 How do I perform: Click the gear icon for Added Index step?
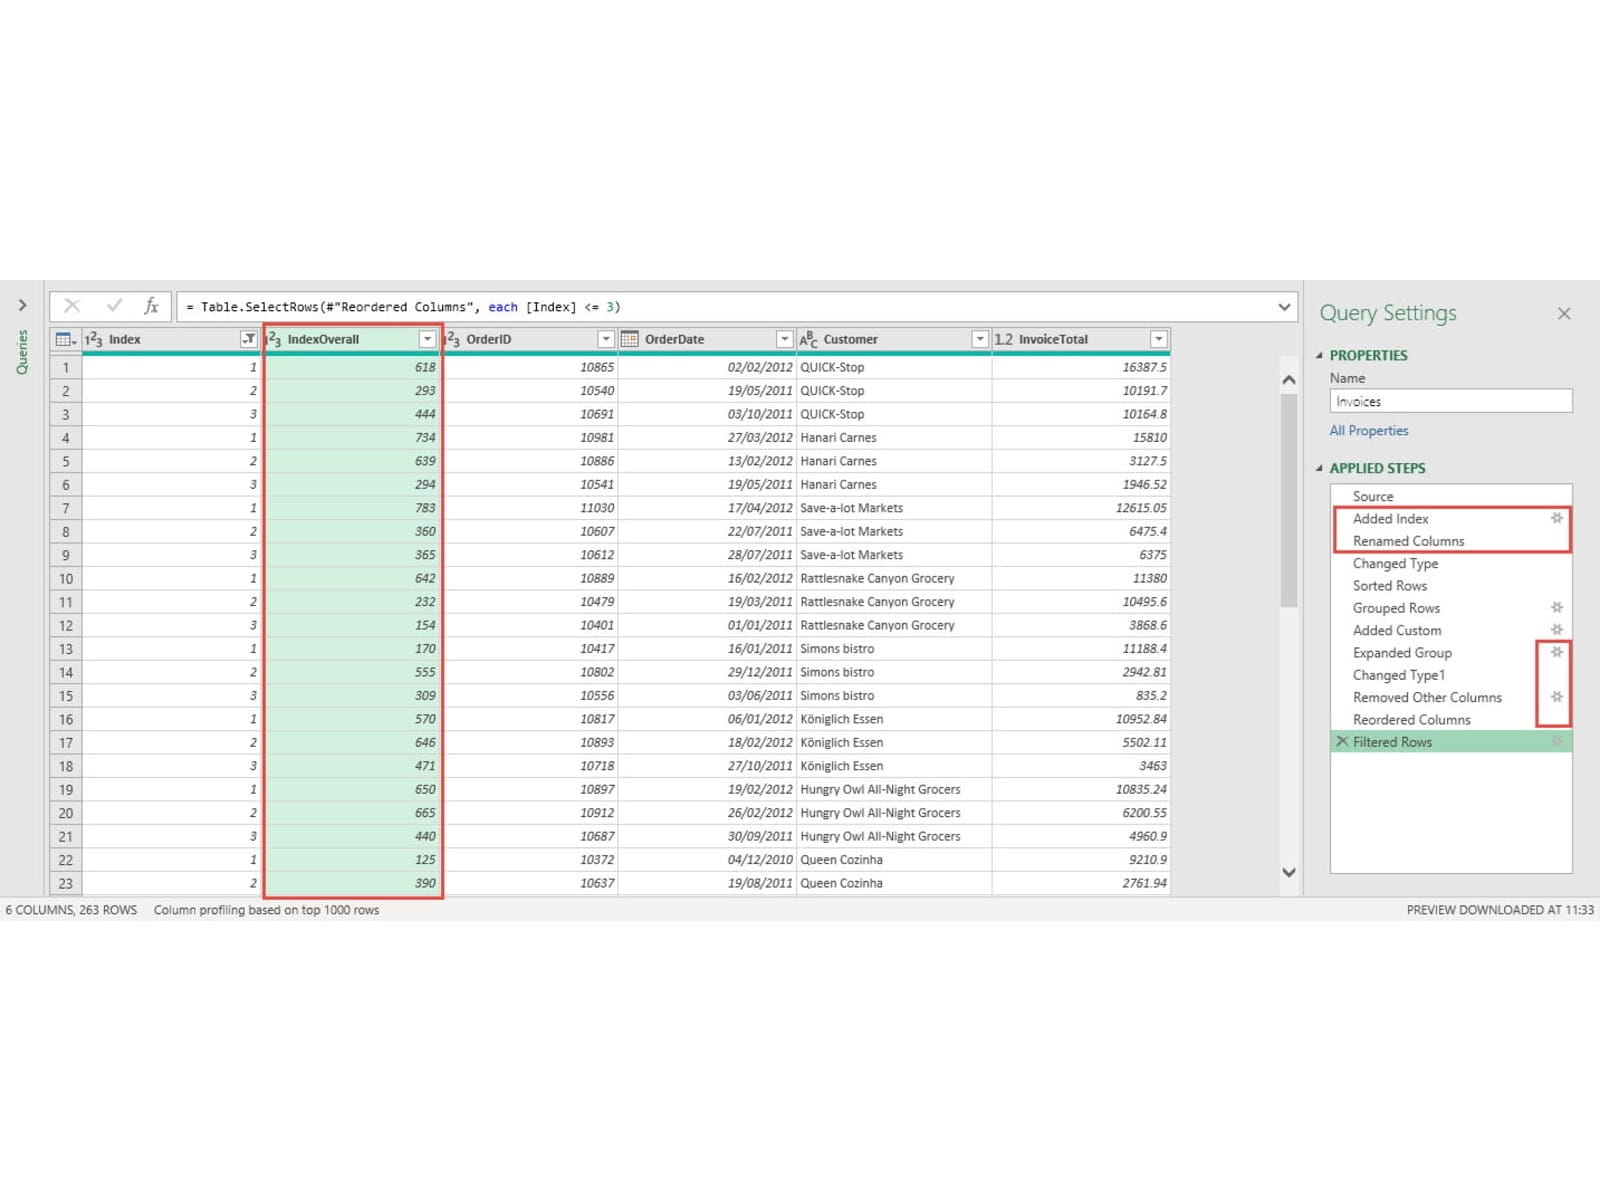pos(1556,518)
